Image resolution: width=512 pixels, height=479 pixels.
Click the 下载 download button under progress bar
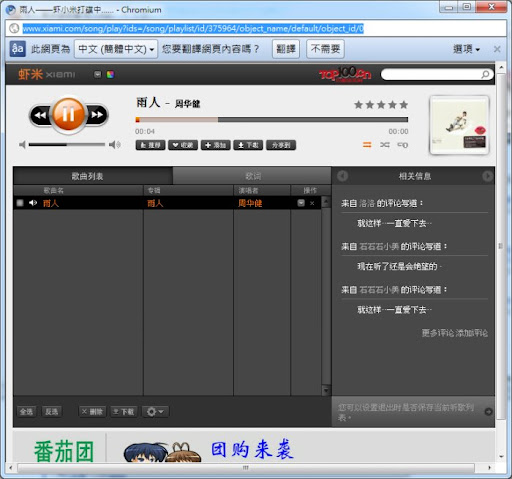[x=248, y=145]
